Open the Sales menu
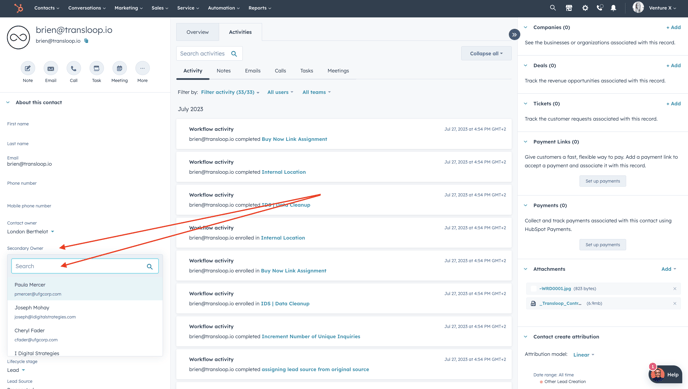688x389 pixels. 160,8
